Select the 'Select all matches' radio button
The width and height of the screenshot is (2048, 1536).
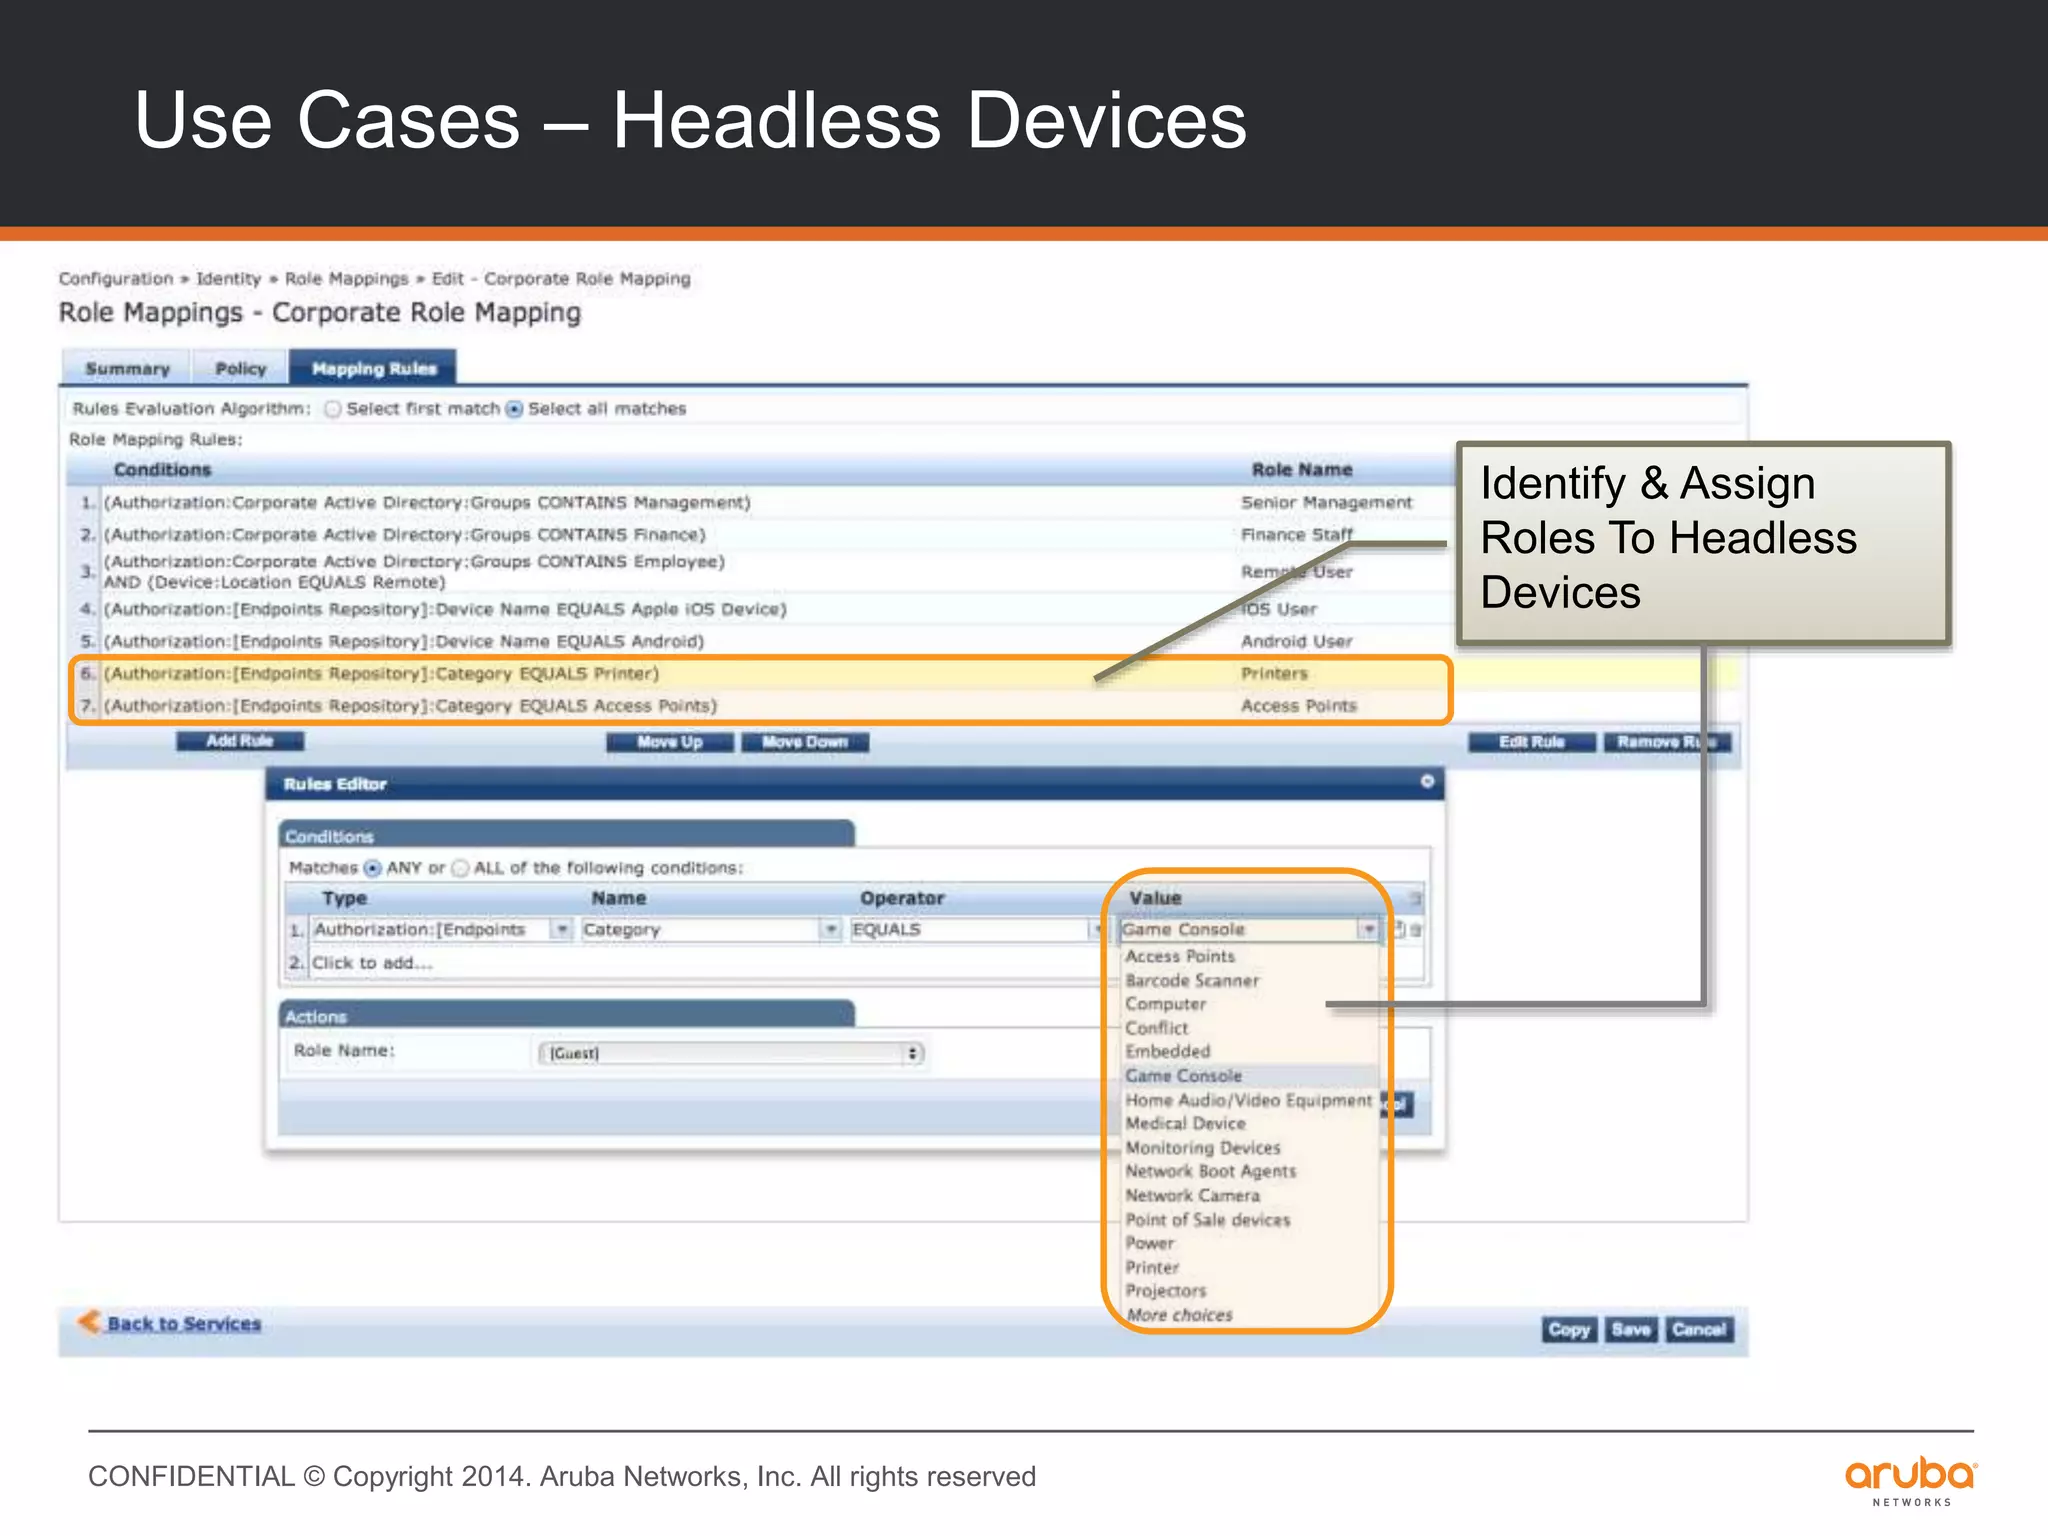pos(514,409)
